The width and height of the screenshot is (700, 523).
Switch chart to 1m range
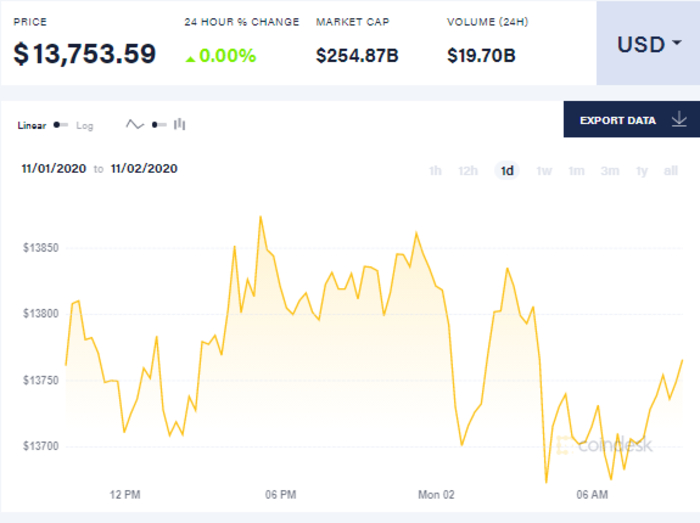click(576, 171)
